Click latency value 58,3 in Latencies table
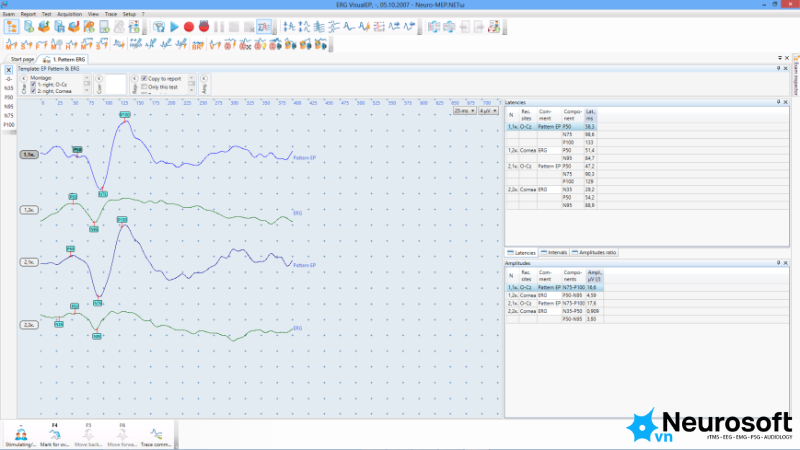This screenshot has height=450, width=800. [590, 127]
